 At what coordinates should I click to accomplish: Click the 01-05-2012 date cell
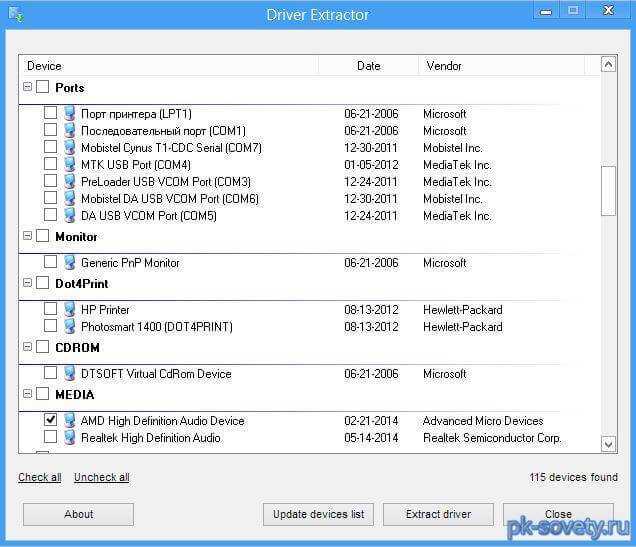click(x=371, y=164)
